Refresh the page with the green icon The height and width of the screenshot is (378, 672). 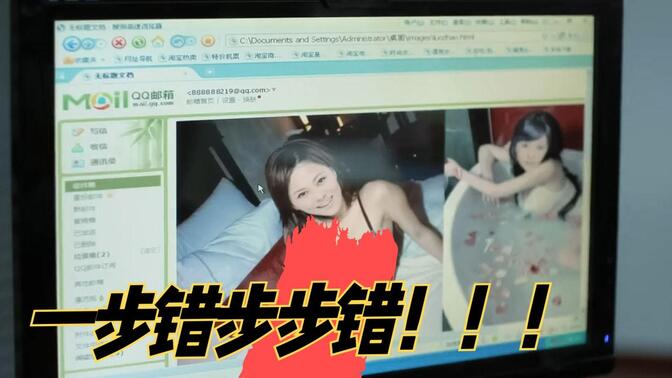(138, 42)
